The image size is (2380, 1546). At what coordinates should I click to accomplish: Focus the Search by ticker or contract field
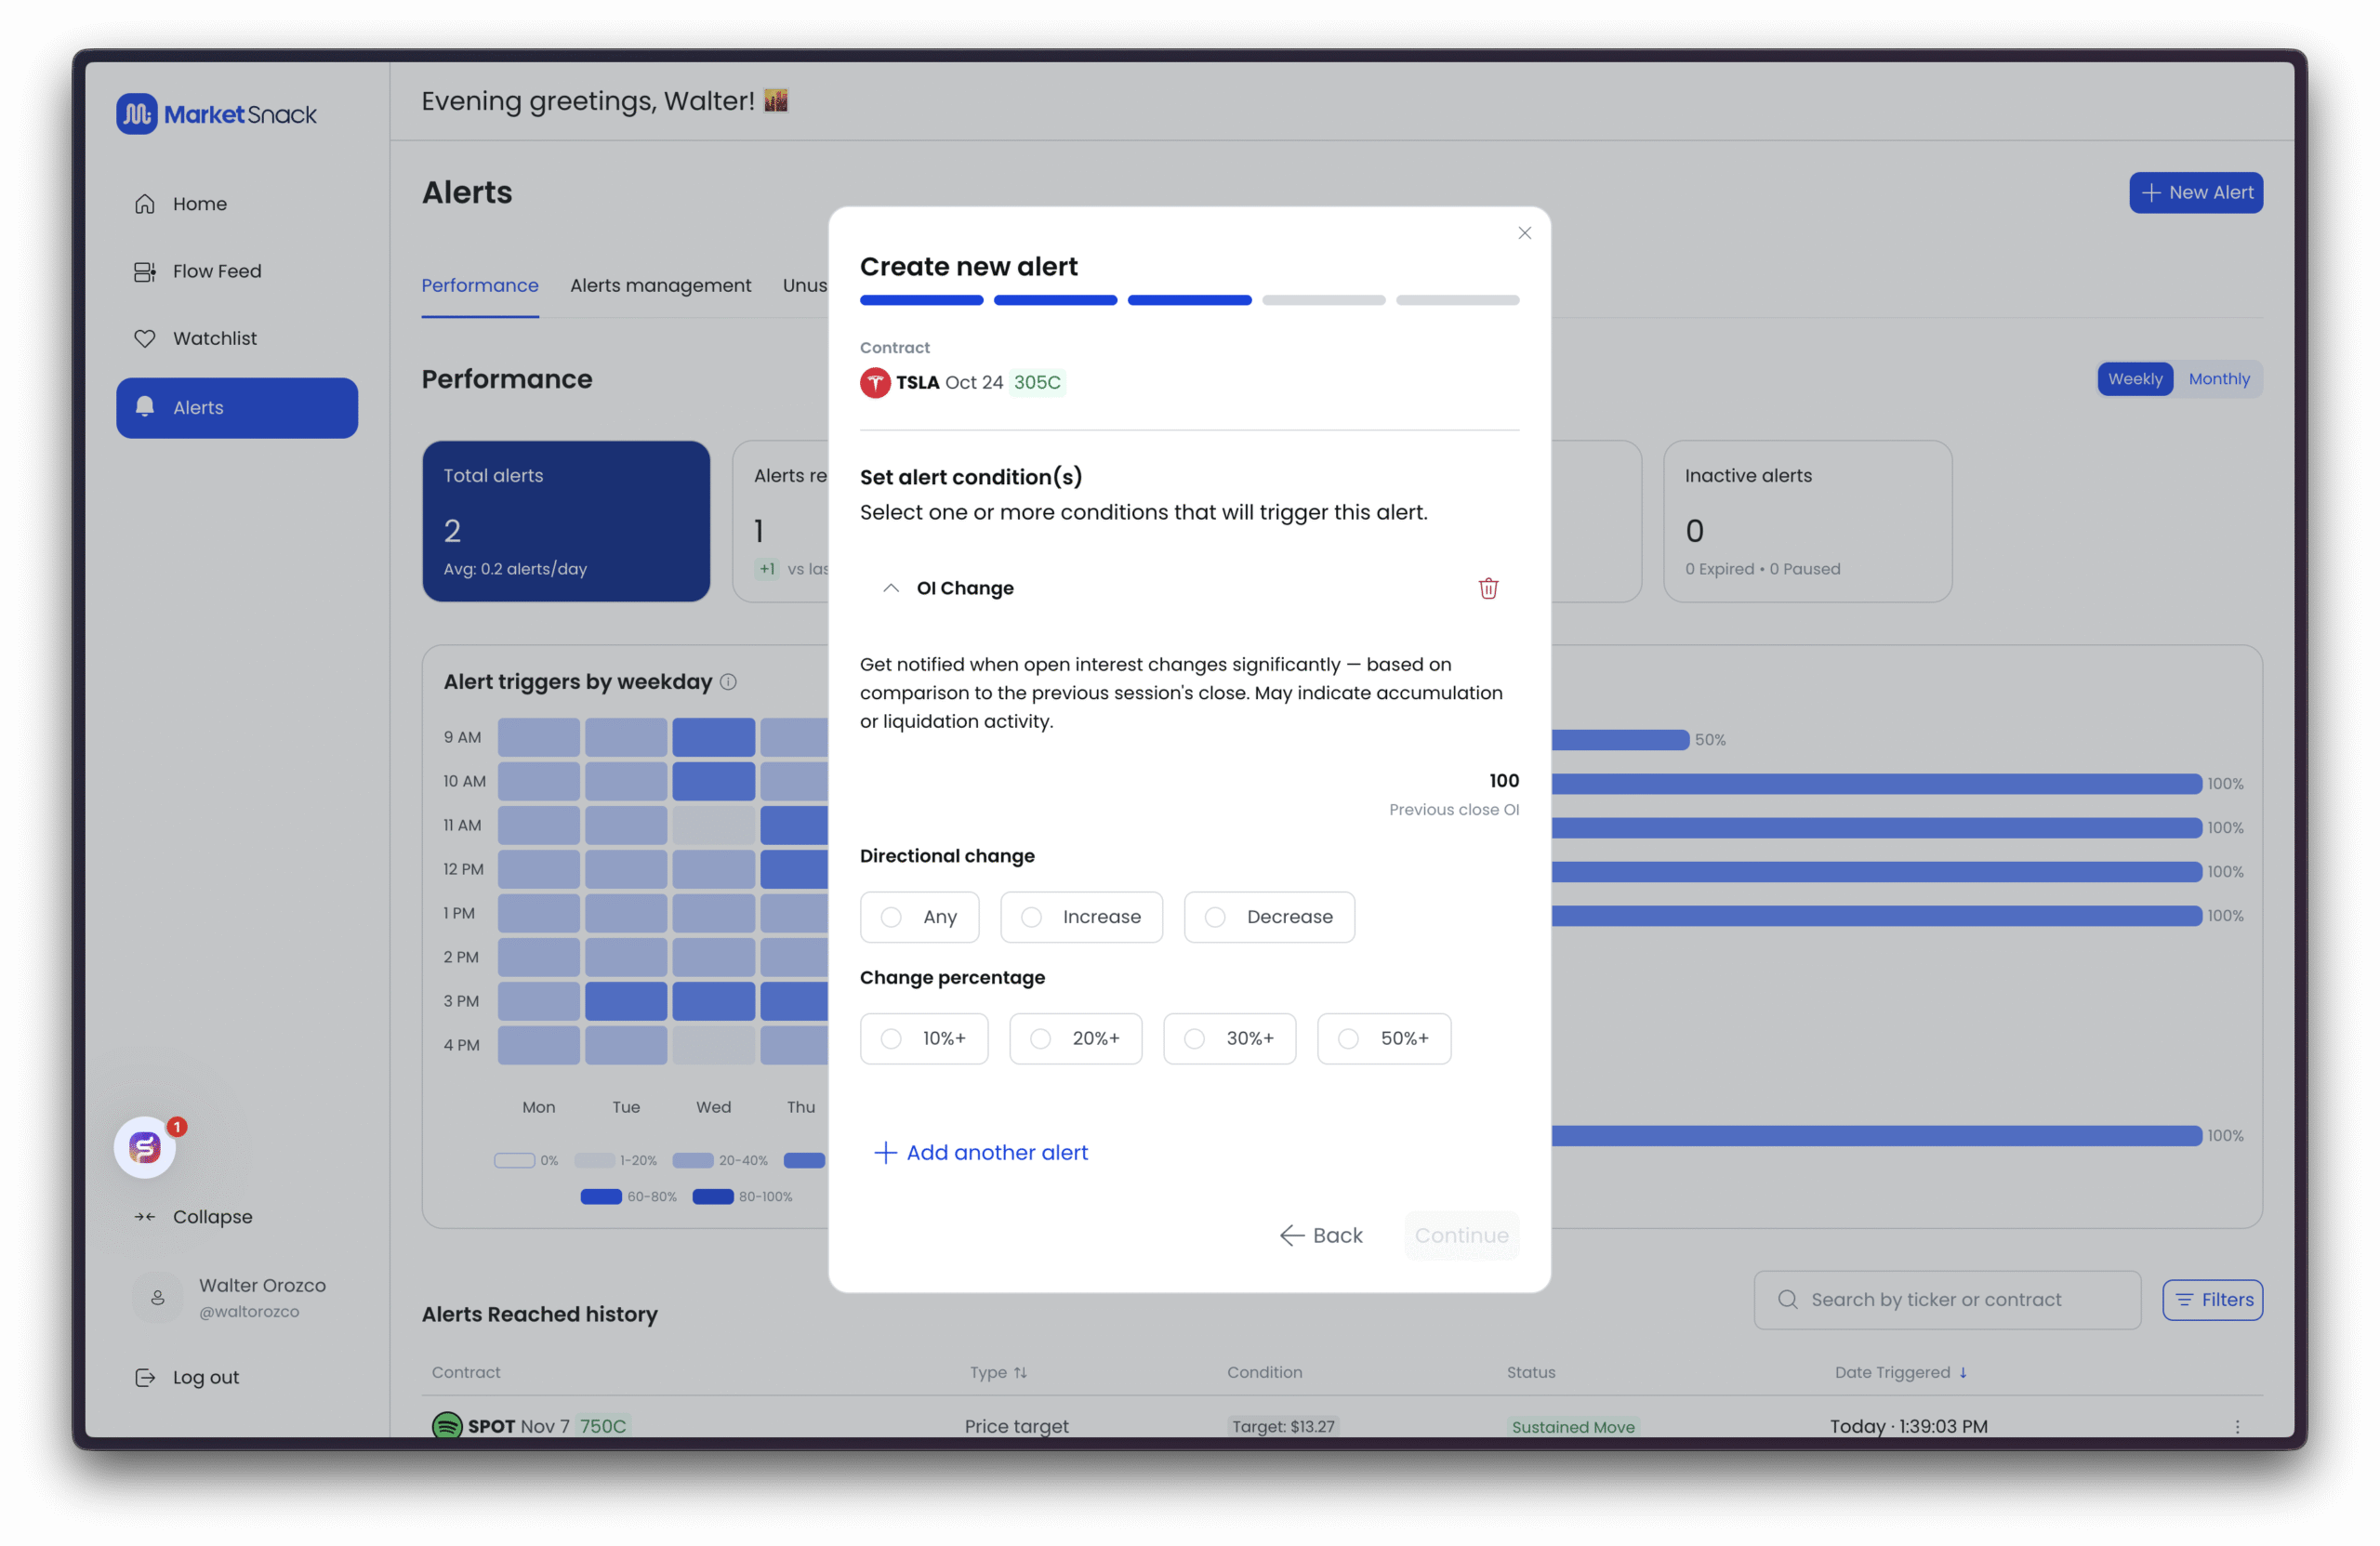(x=1946, y=1300)
